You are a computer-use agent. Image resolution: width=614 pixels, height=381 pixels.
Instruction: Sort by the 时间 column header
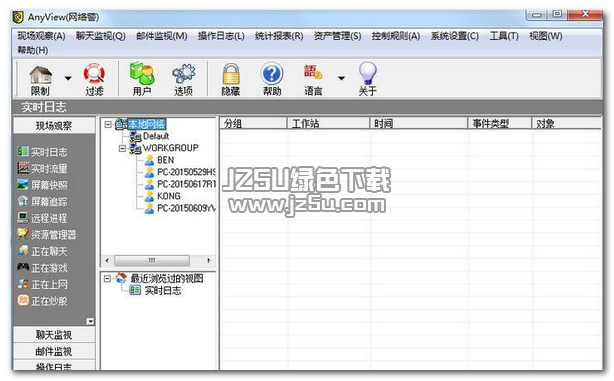point(419,124)
